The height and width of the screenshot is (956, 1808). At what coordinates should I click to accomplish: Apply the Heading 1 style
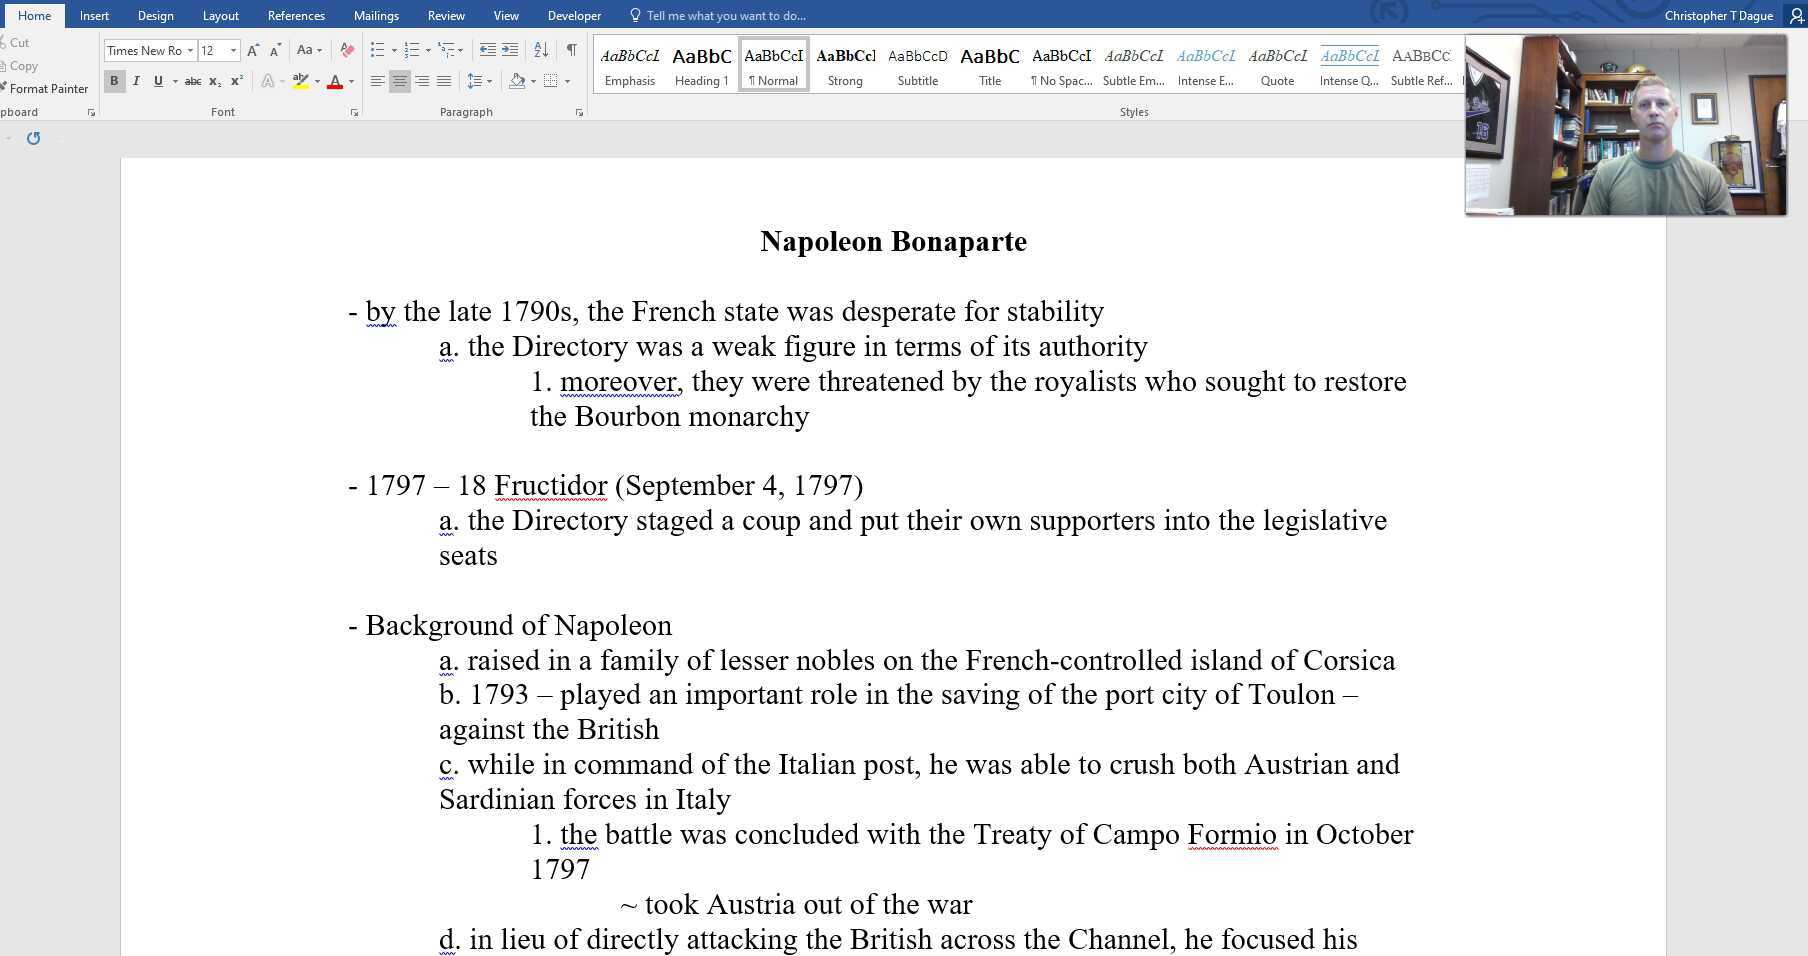[701, 63]
